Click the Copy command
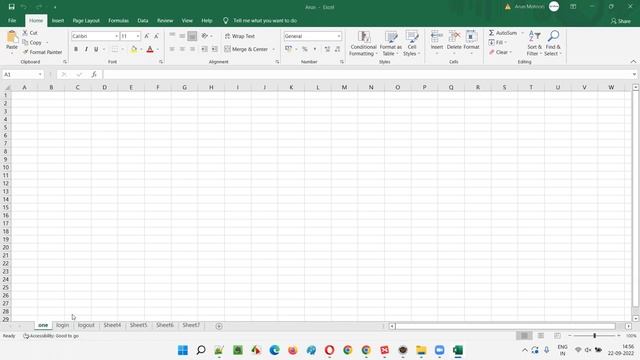This screenshot has height=360, width=640. [32, 42]
